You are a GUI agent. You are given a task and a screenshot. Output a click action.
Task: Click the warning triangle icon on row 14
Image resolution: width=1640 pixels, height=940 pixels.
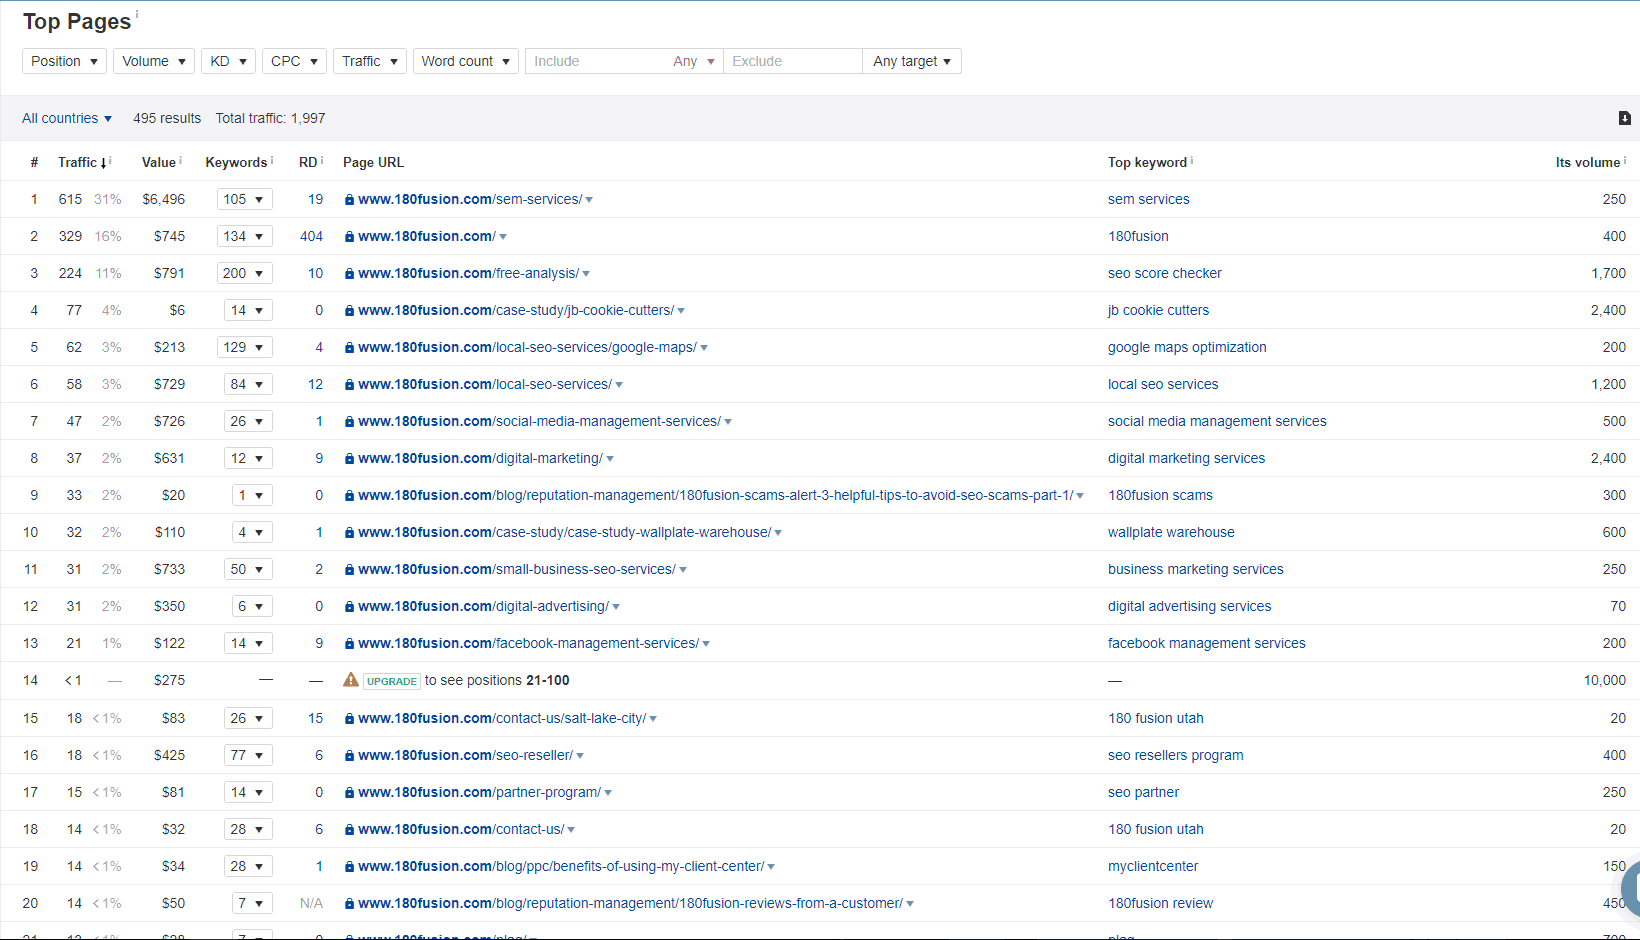pyautogui.click(x=350, y=680)
